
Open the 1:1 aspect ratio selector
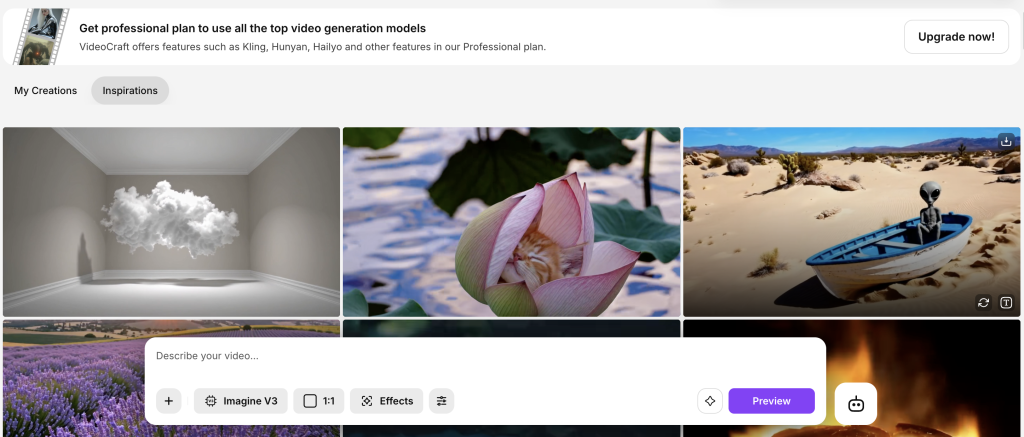tap(319, 401)
